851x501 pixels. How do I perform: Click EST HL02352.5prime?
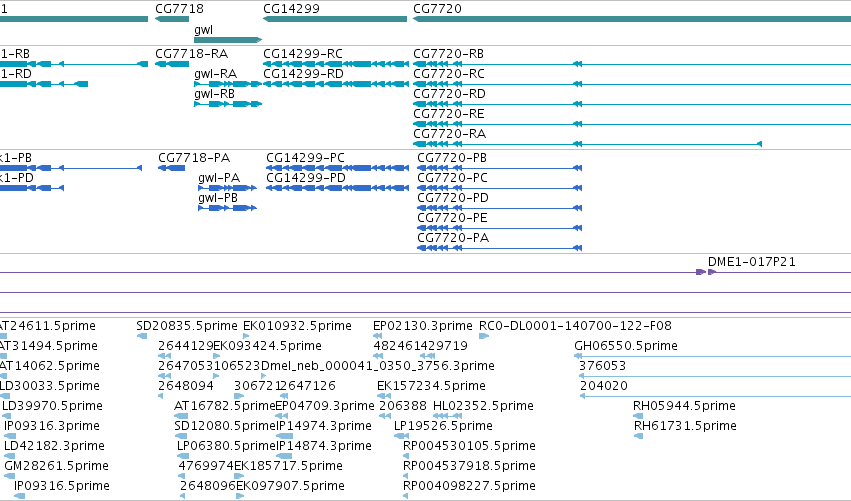[483, 406]
